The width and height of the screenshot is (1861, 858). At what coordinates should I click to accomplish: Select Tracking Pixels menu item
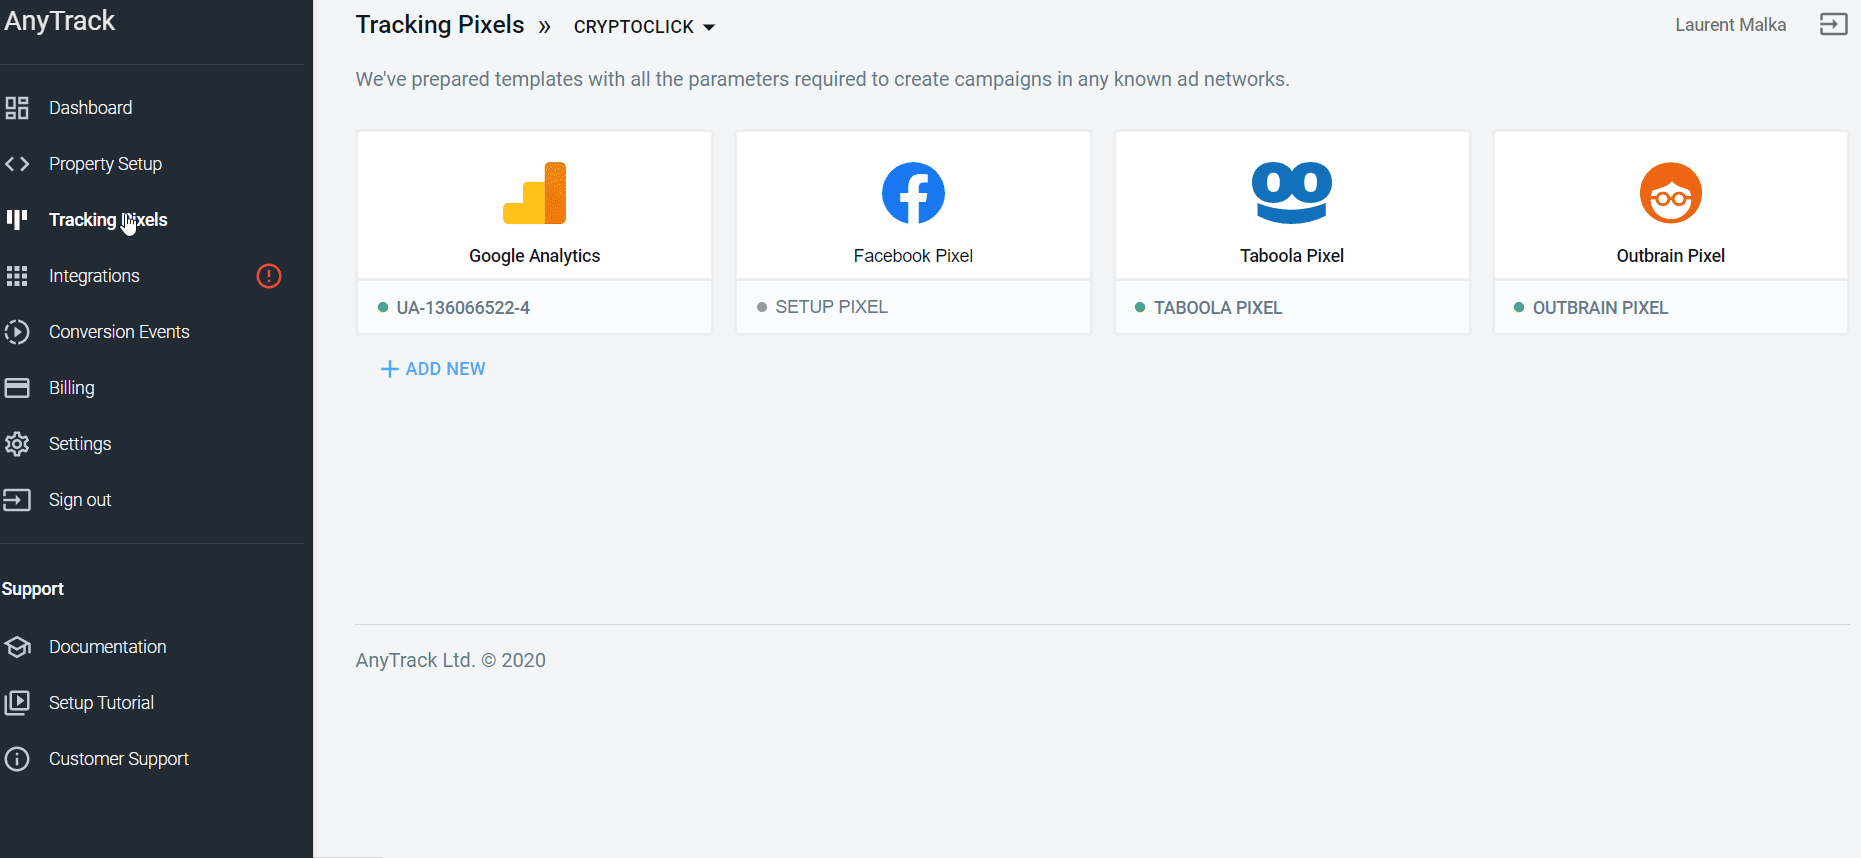coord(108,220)
